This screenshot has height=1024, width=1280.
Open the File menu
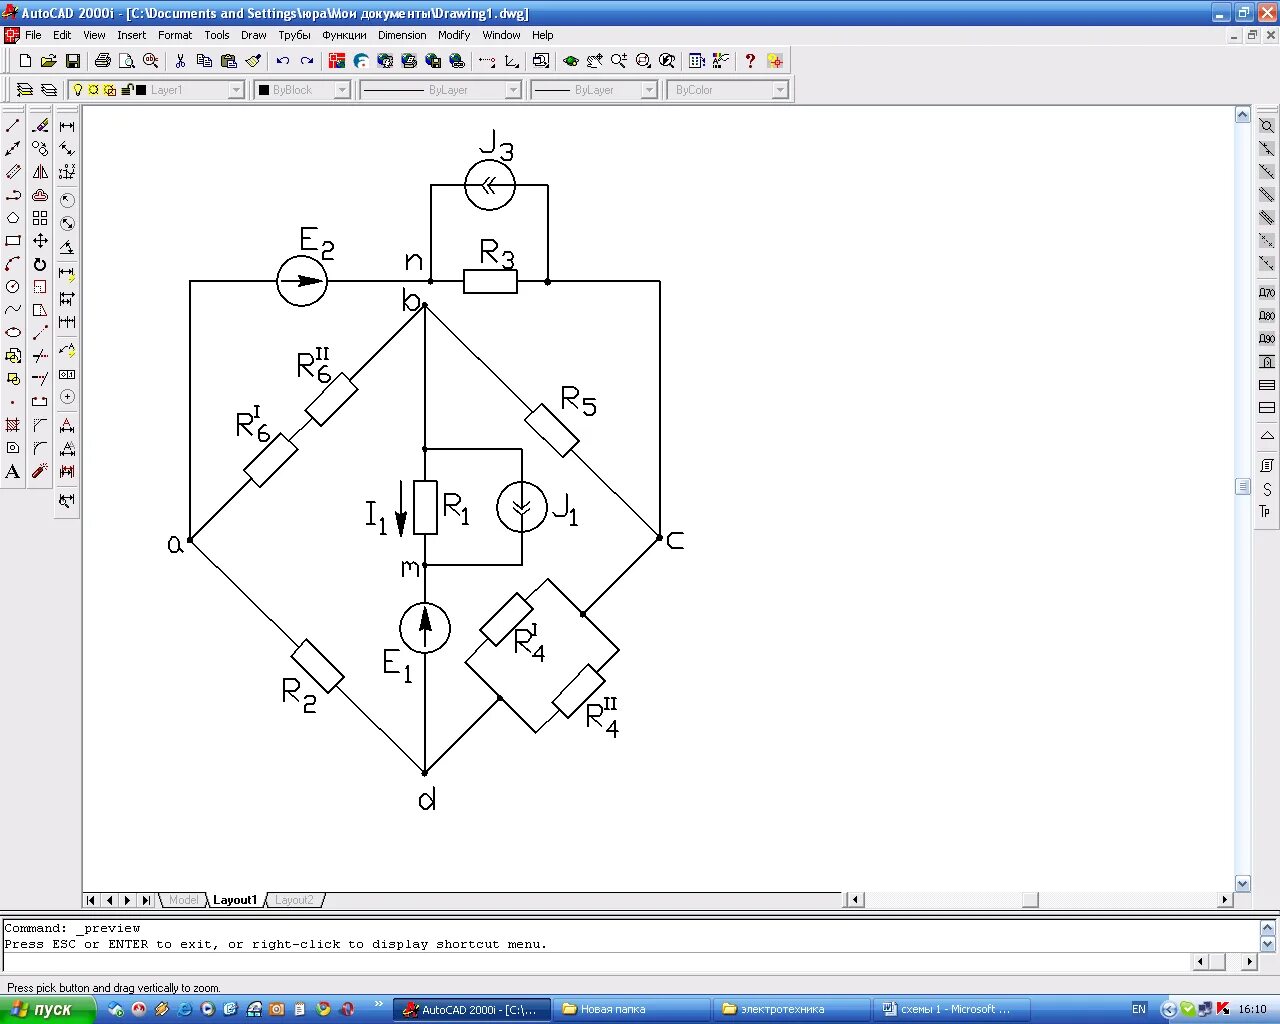tap(33, 35)
